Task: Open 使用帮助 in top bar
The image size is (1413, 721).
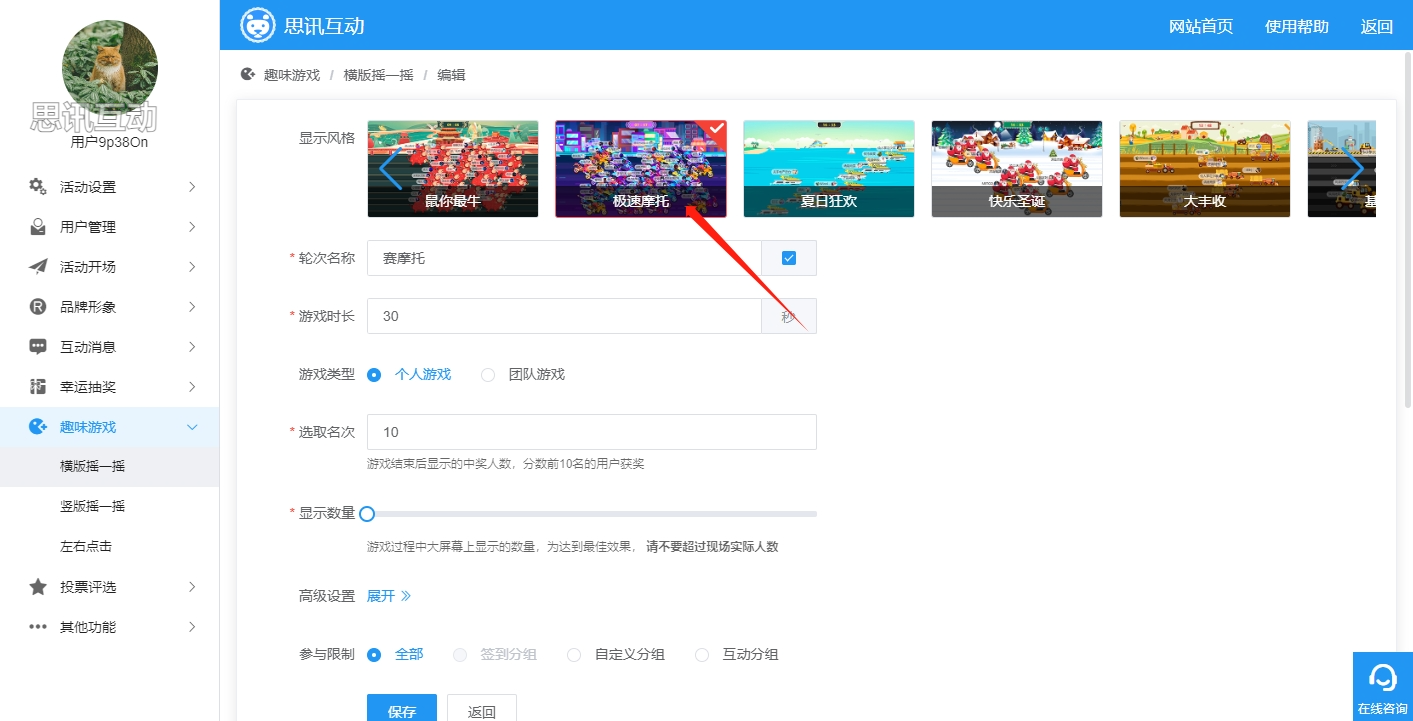Action: (x=1297, y=27)
